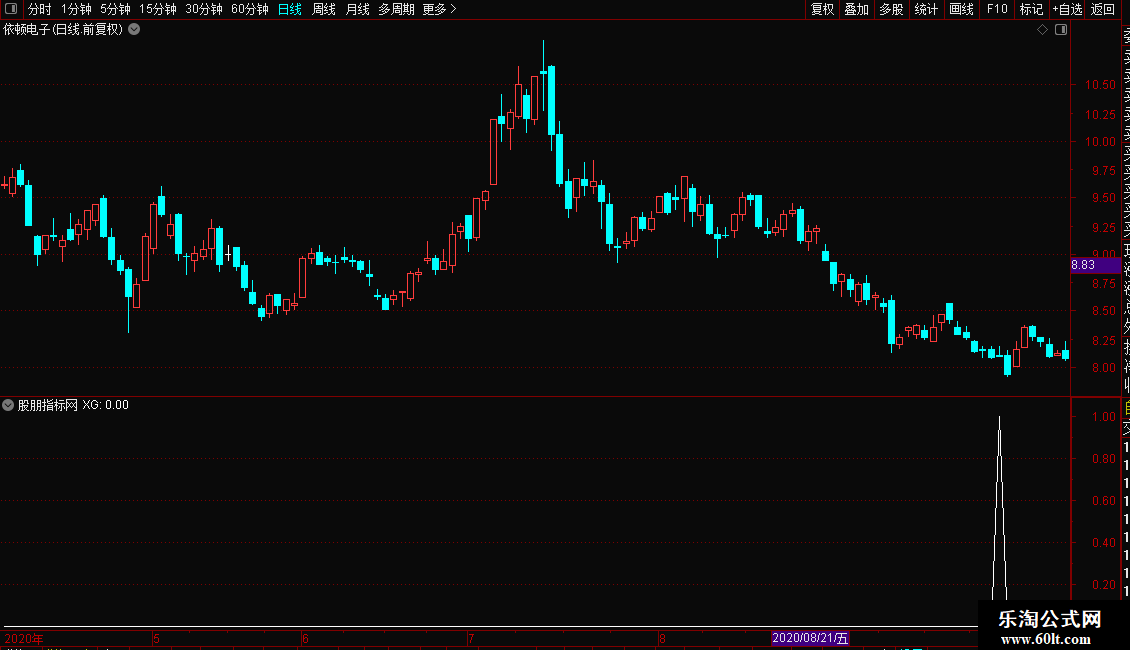Expand the 更多 periods menu

click(x=440, y=9)
